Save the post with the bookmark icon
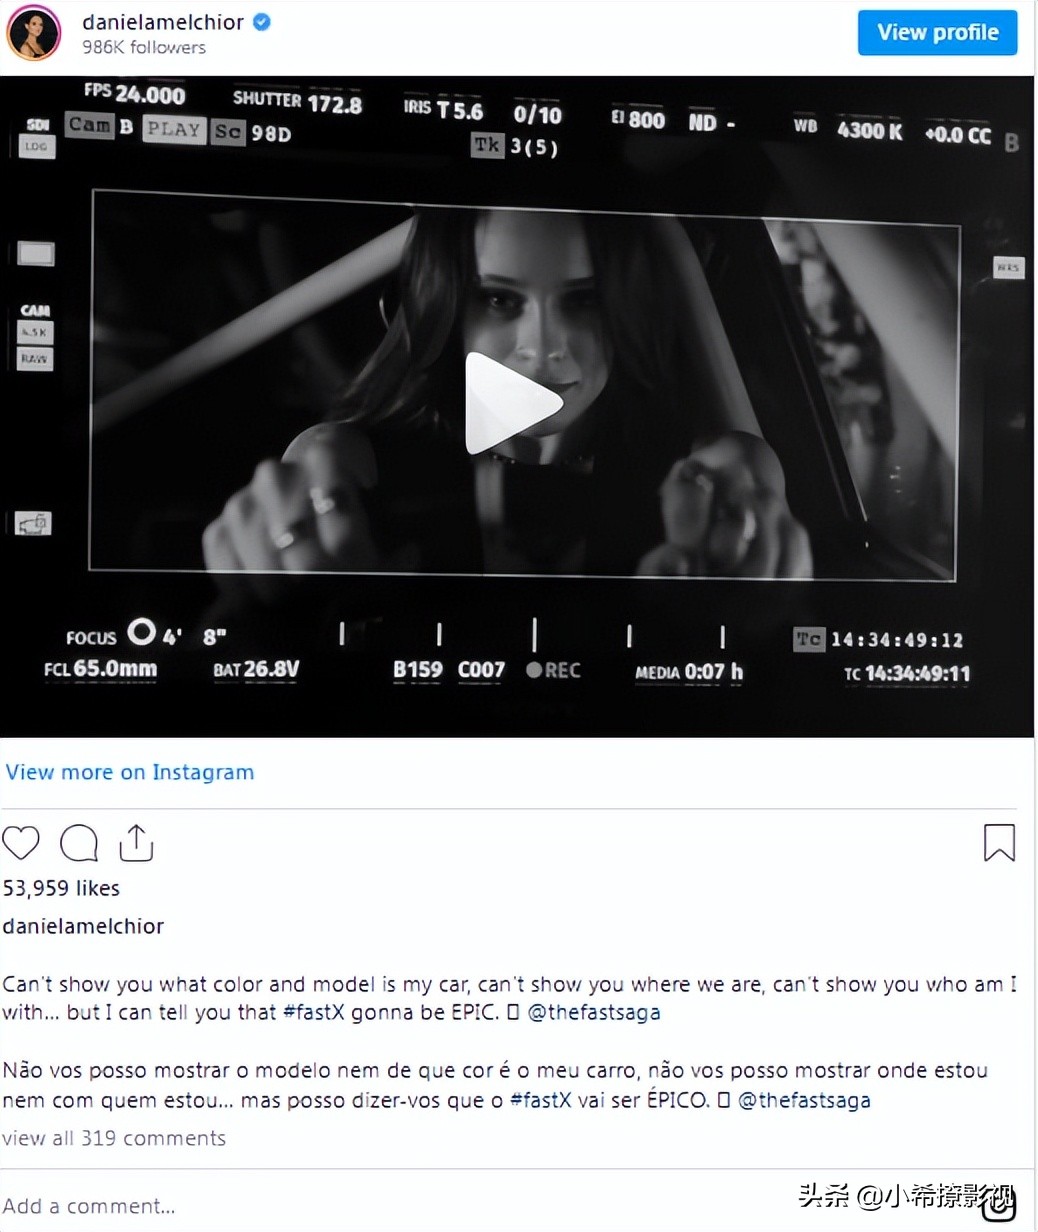The image size is (1038, 1232). pyautogui.click(x=999, y=843)
